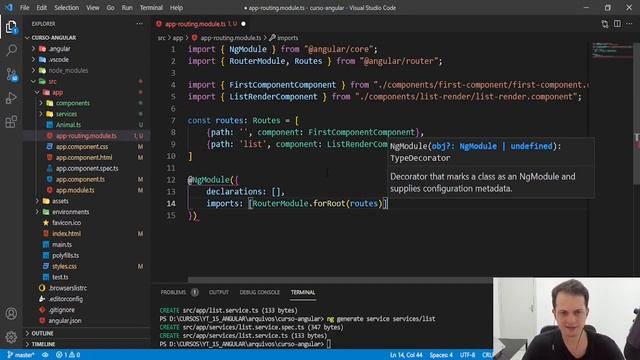
Task: Click Spaces: 4 indentation setting
Action: (x=441, y=355)
